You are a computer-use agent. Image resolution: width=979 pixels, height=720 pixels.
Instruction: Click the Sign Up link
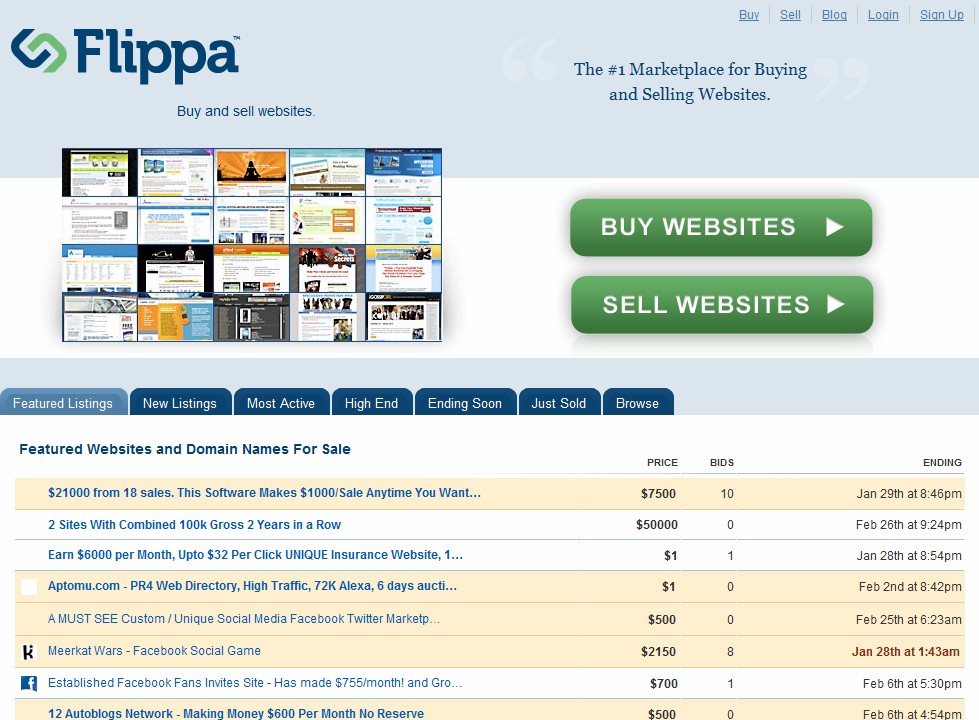(x=942, y=14)
